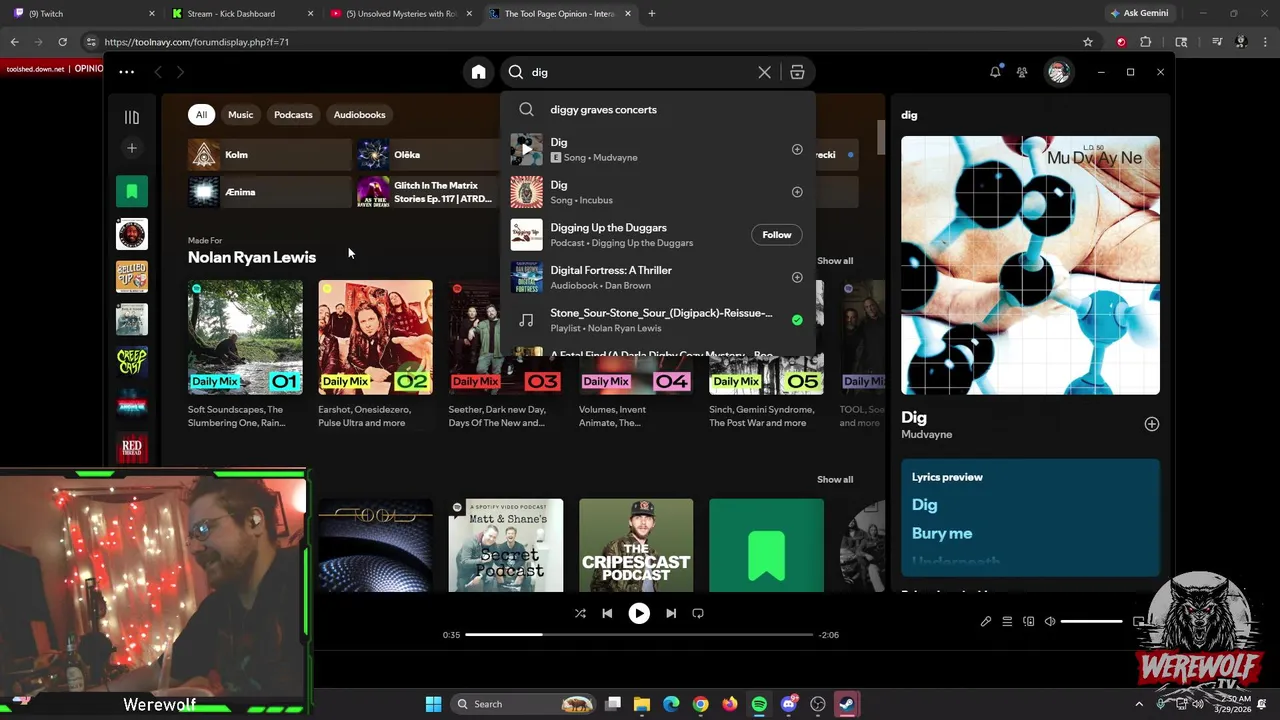The width and height of the screenshot is (1280, 720).
Task: Open Windows Start menu
Action: pos(433,704)
